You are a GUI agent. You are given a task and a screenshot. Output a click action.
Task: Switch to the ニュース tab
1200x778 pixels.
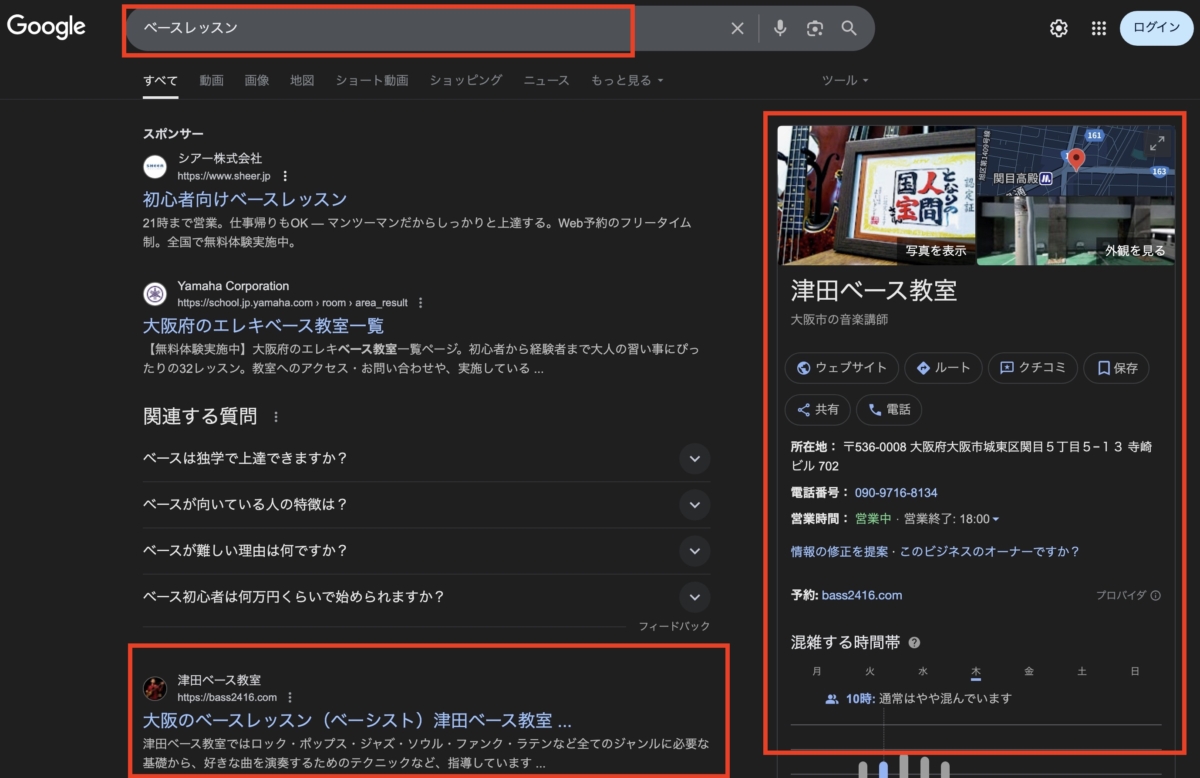(x=546, y=80)
